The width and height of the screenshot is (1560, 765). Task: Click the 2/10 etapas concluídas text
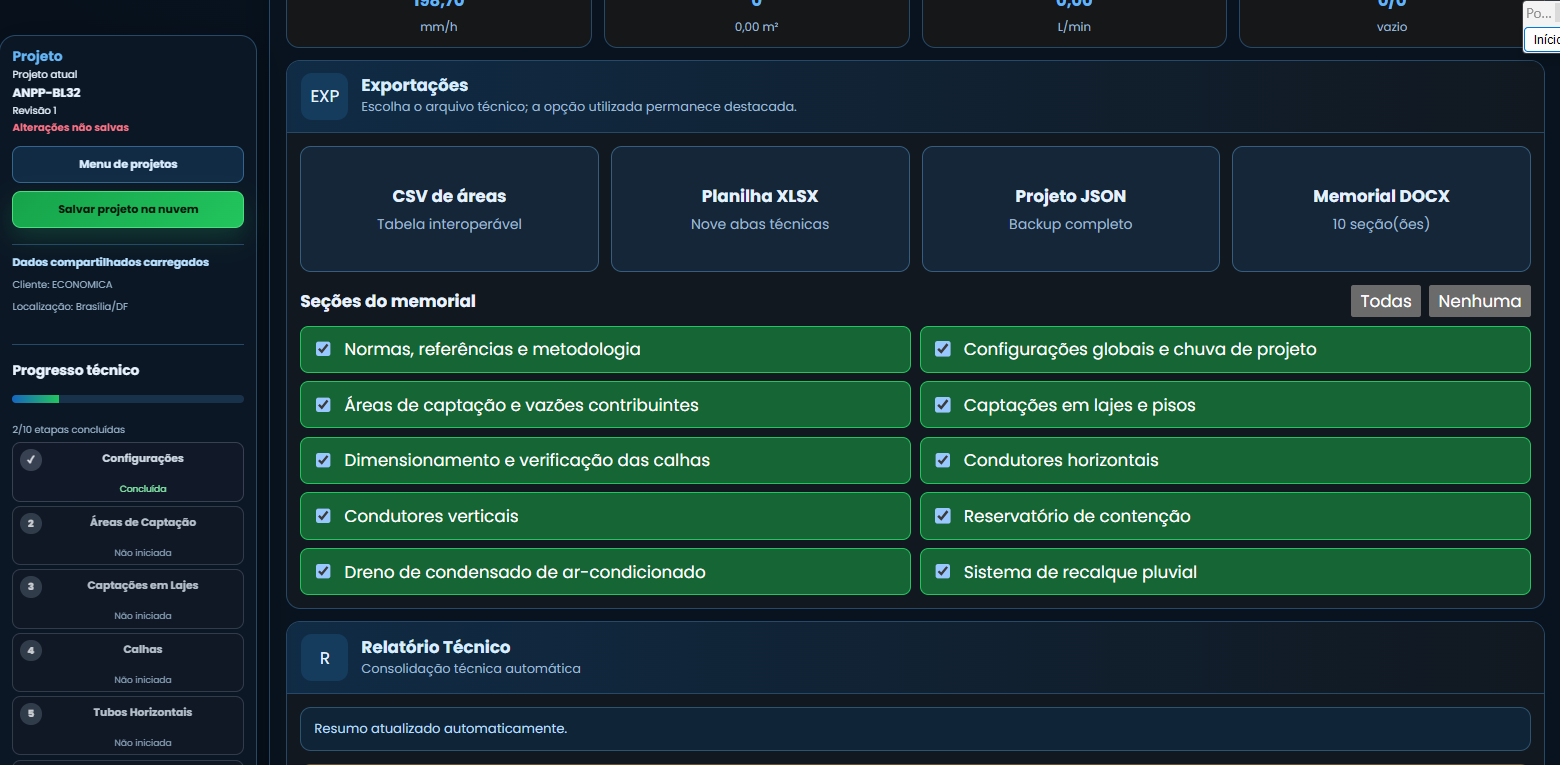(x=68, y=430)
